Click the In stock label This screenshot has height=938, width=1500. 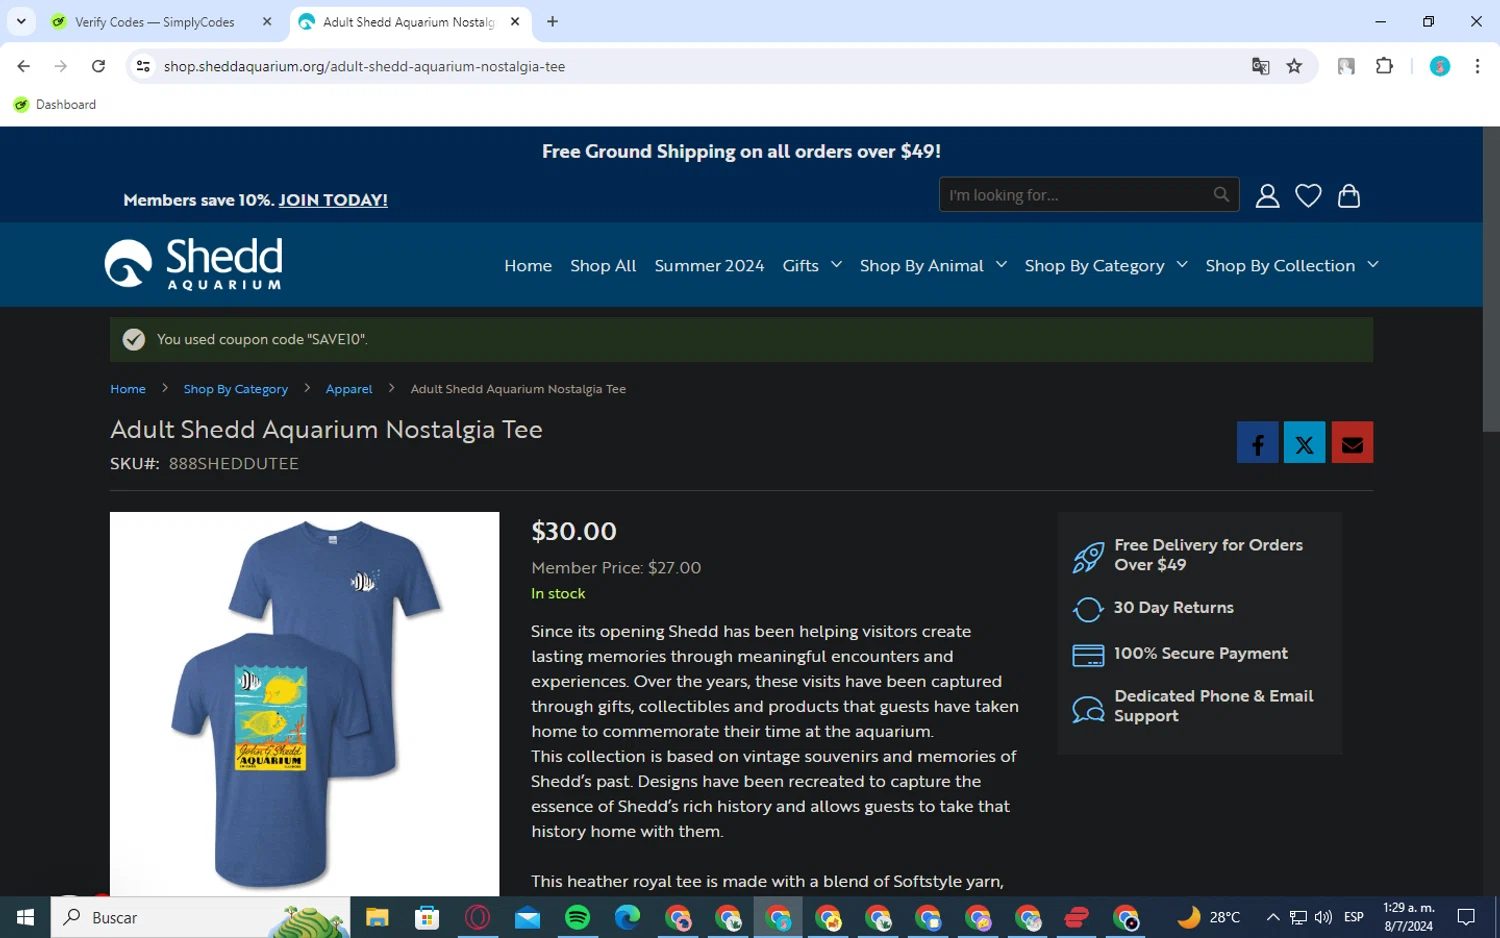558,593
